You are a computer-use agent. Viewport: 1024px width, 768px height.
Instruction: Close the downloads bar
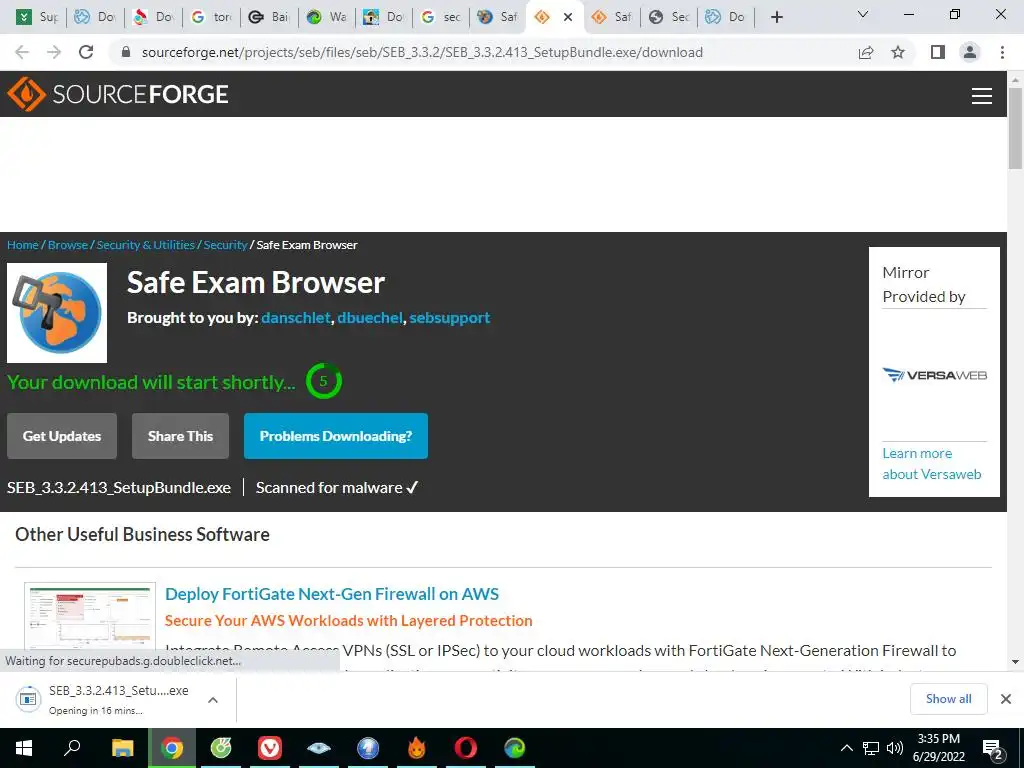(1006, 699)
